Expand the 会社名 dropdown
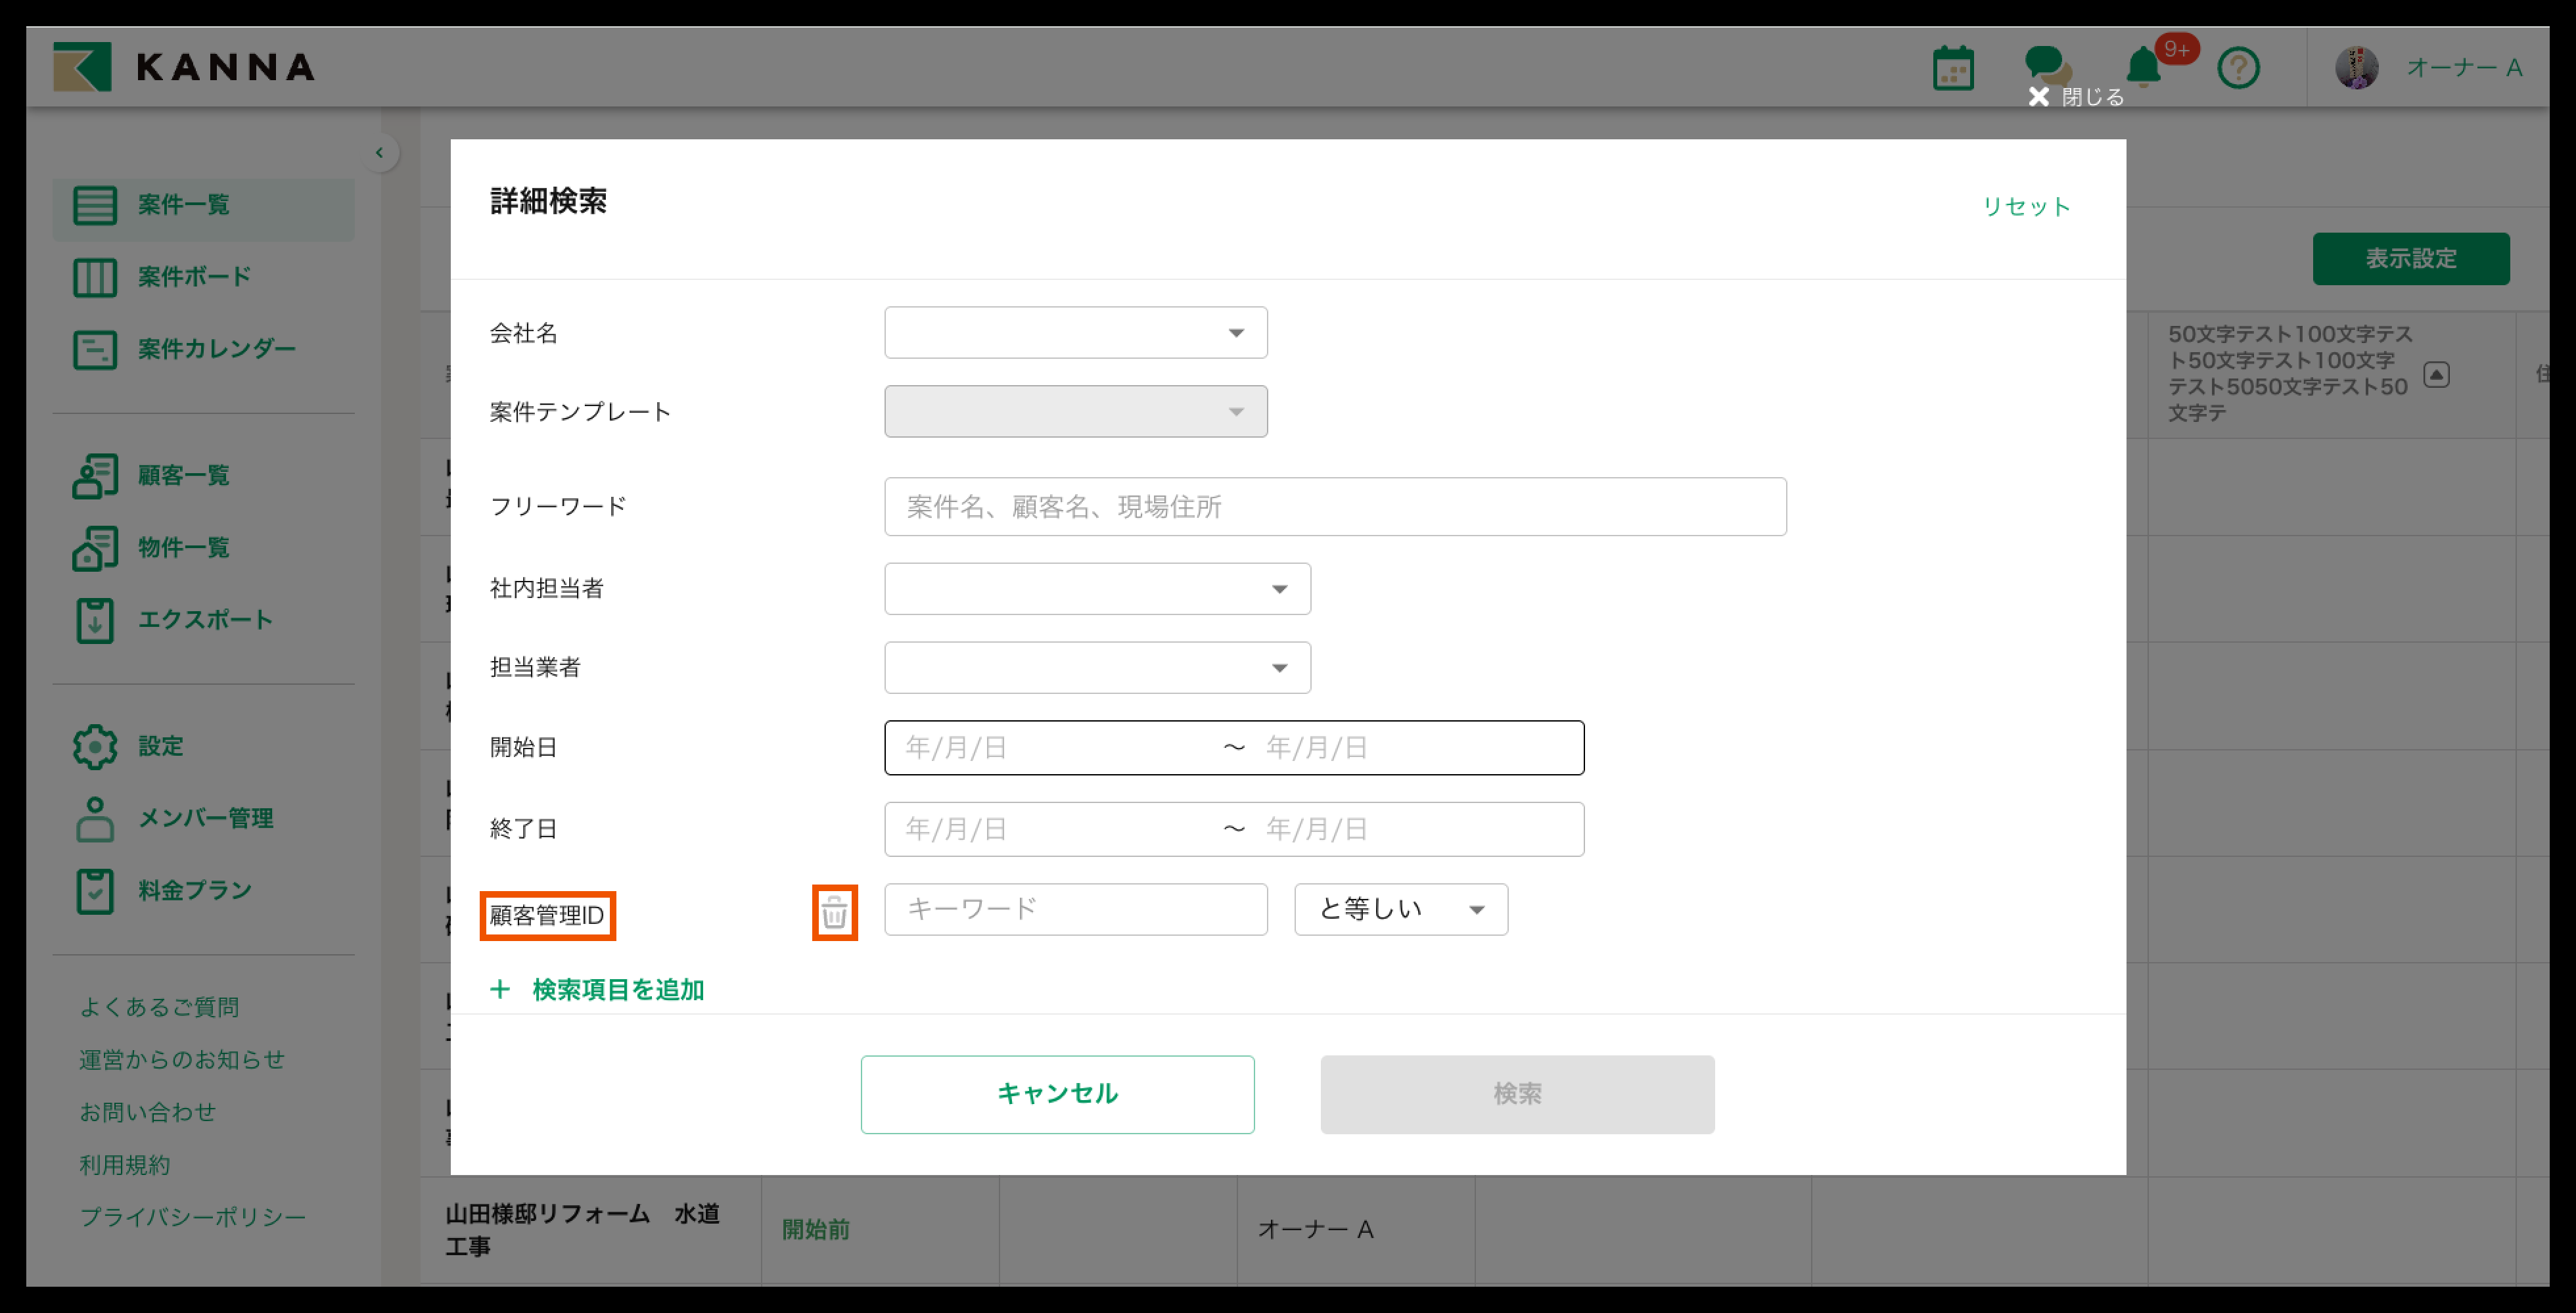2576x1313 pixels. coord(1075,333)
